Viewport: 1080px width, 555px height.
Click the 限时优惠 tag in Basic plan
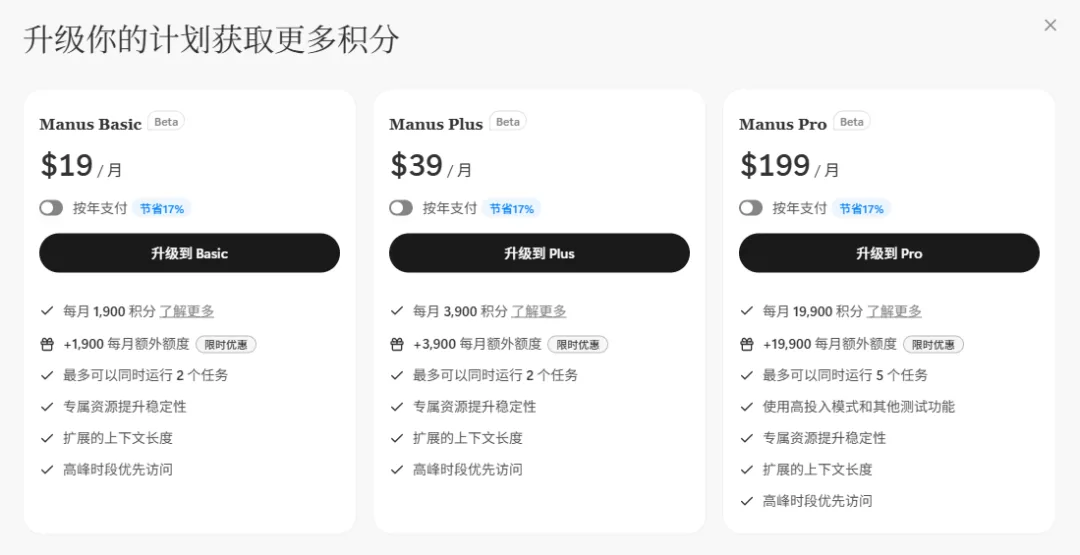pyautogui.click(x=226, y=344)
